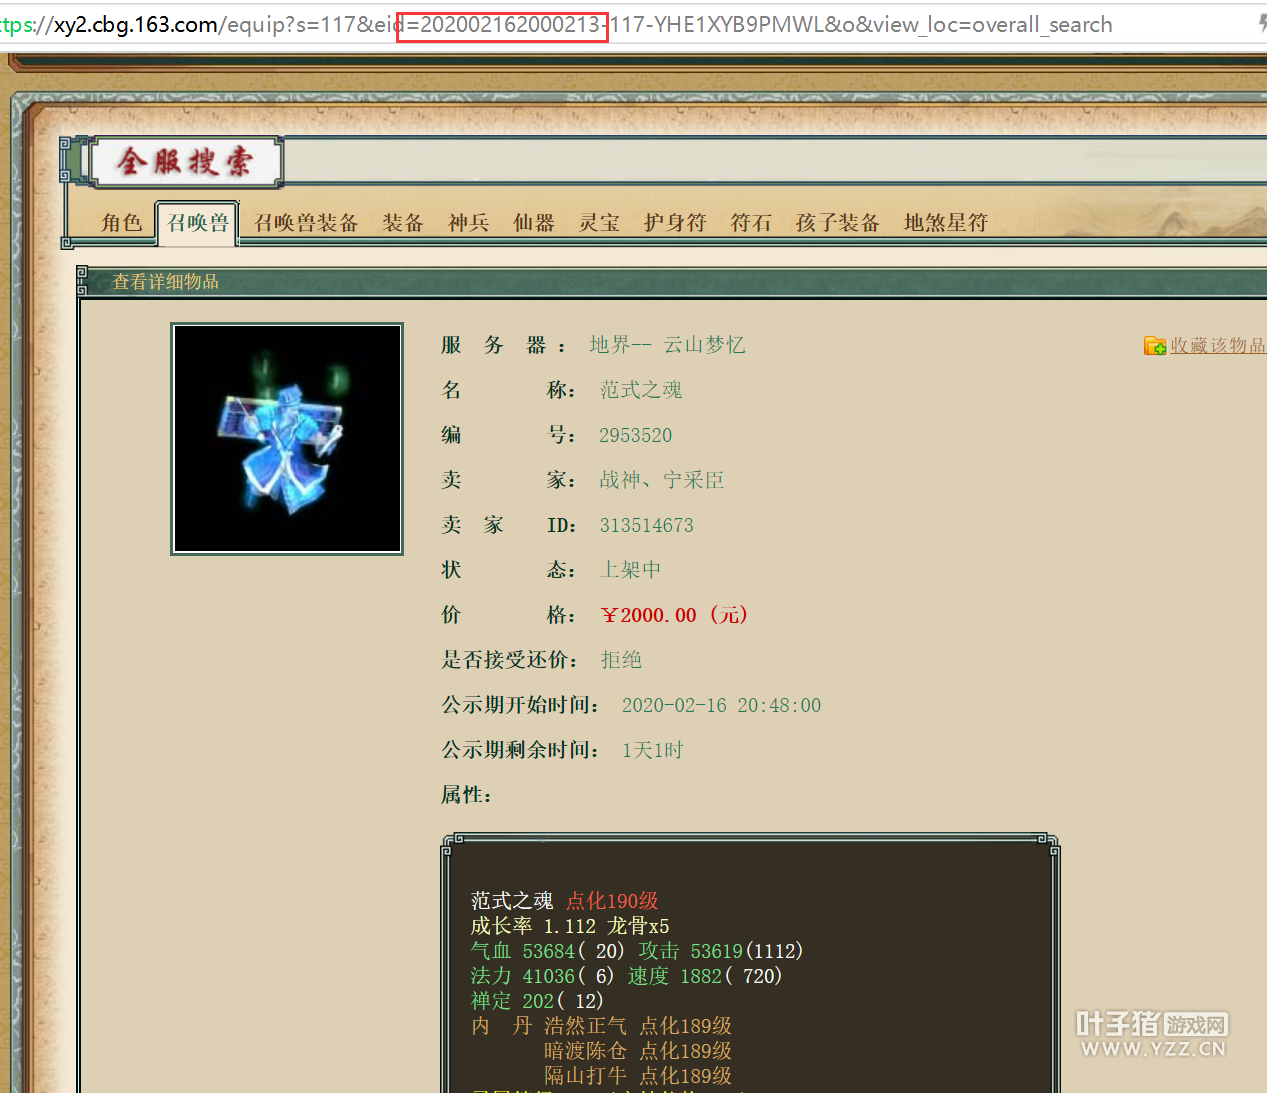Go to the 装备 tab
1267x1093 pixels.
[x=402, y=223]
